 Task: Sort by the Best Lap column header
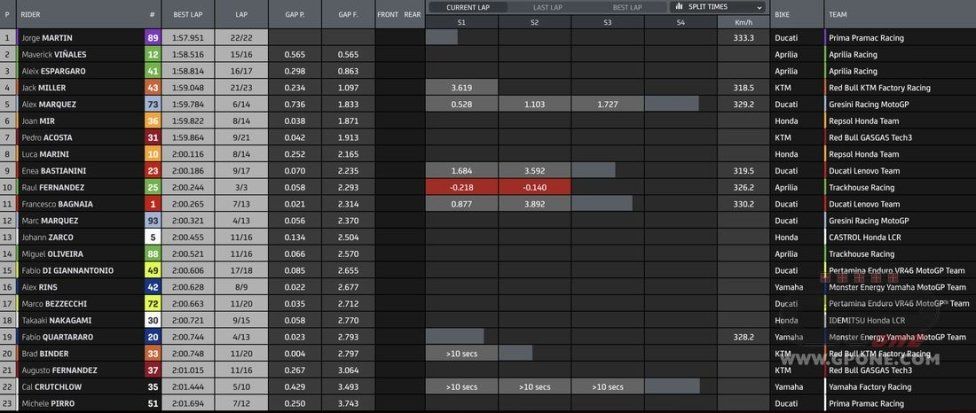click(189, 14)
